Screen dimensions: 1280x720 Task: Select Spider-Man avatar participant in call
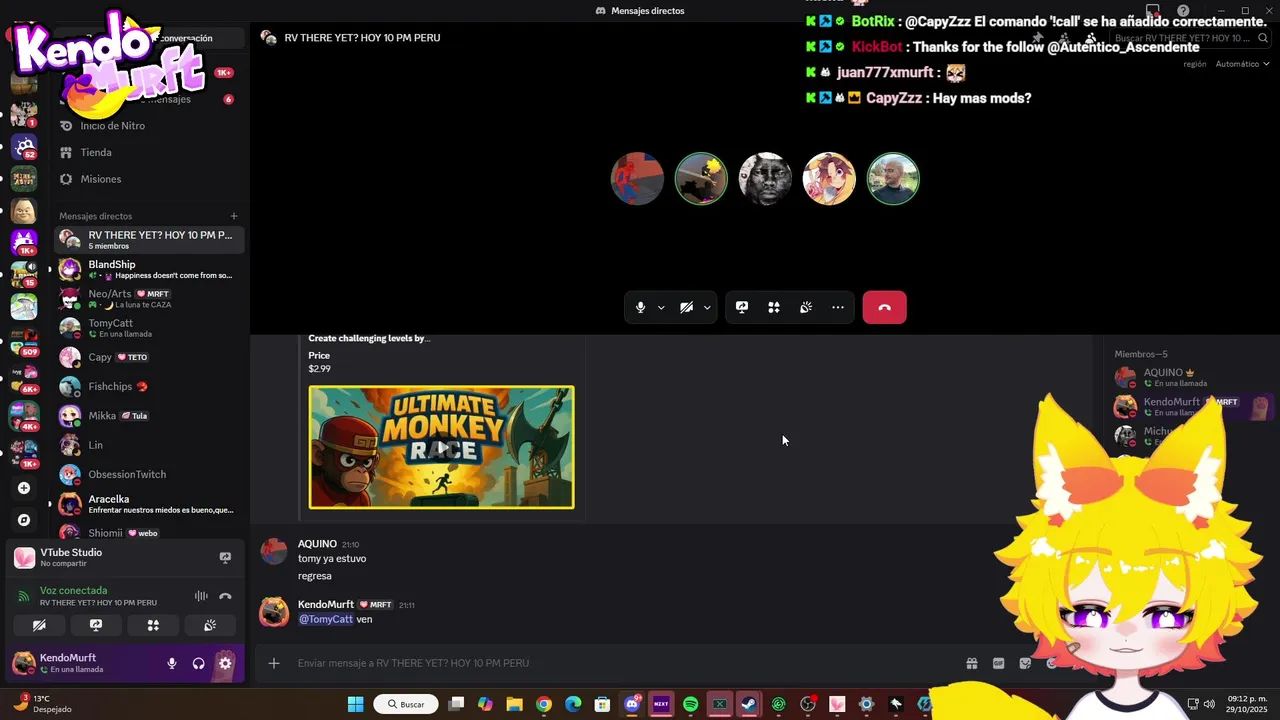click(x=637, y=179)
